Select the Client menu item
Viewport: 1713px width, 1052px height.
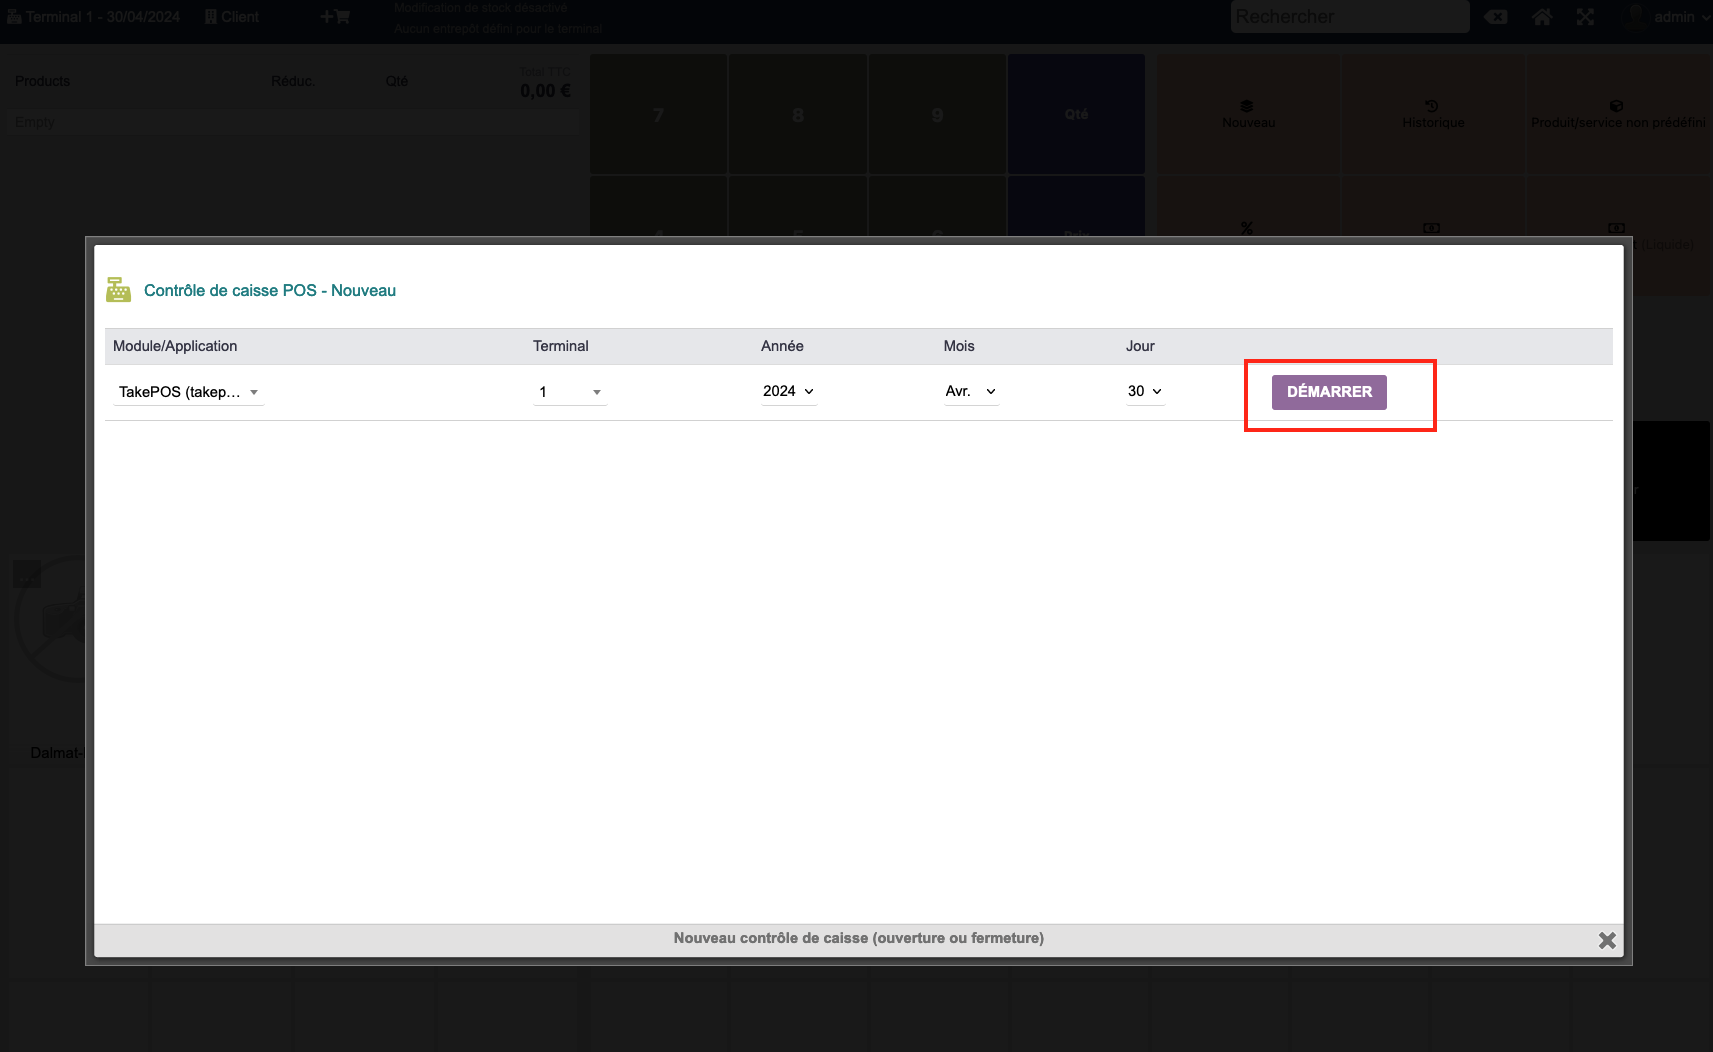click(232, 17)
